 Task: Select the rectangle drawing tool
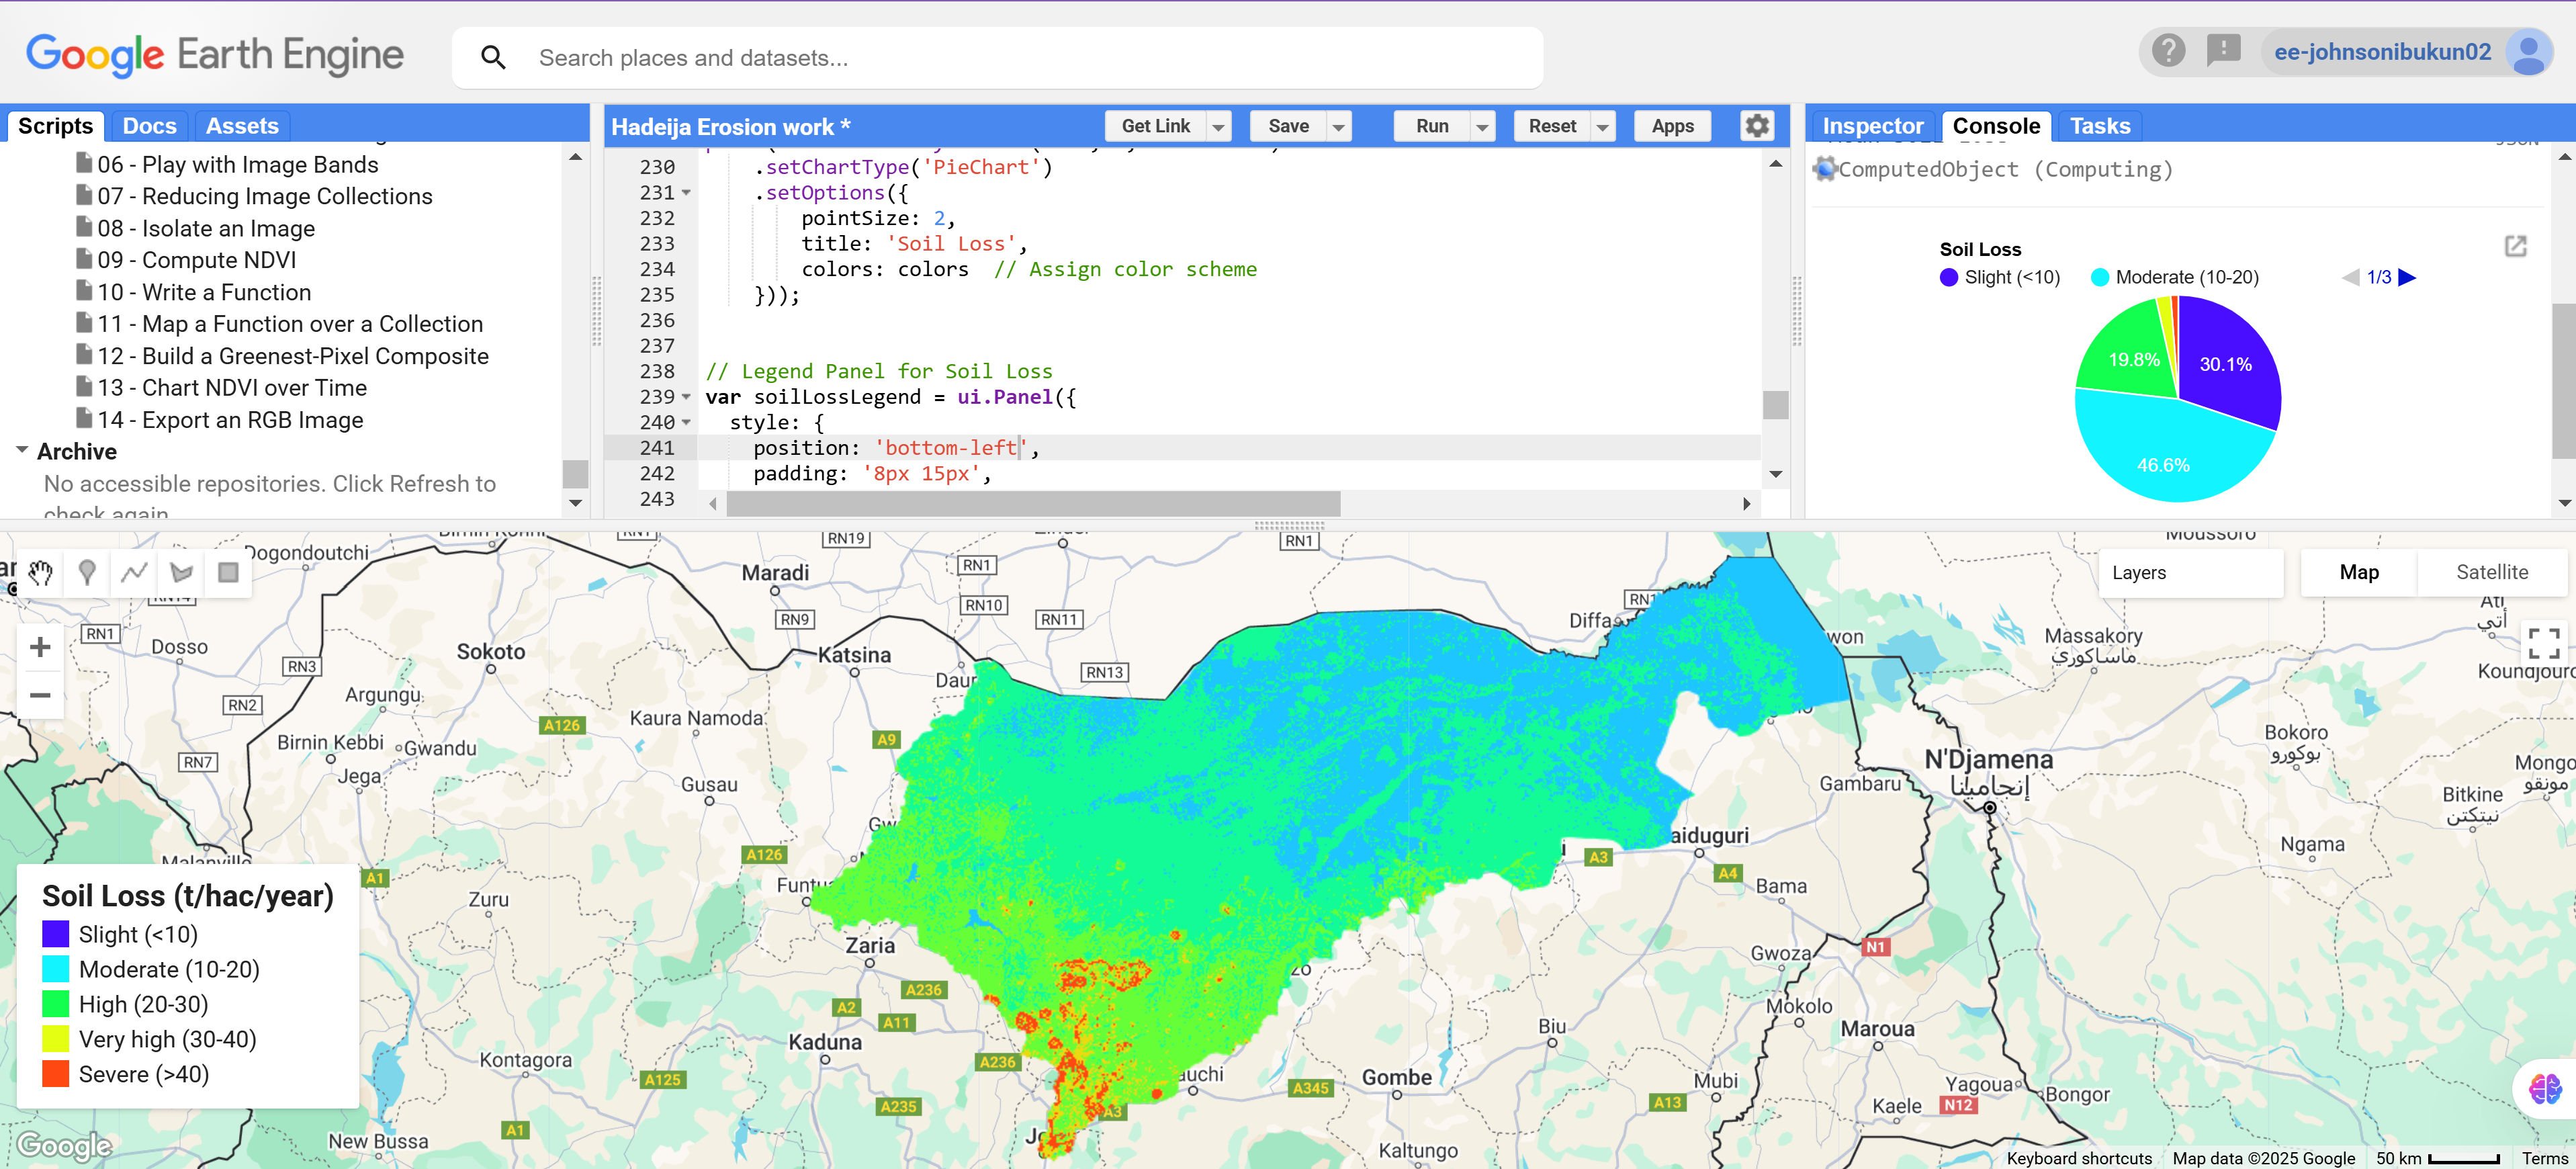[x=227, y=571]
